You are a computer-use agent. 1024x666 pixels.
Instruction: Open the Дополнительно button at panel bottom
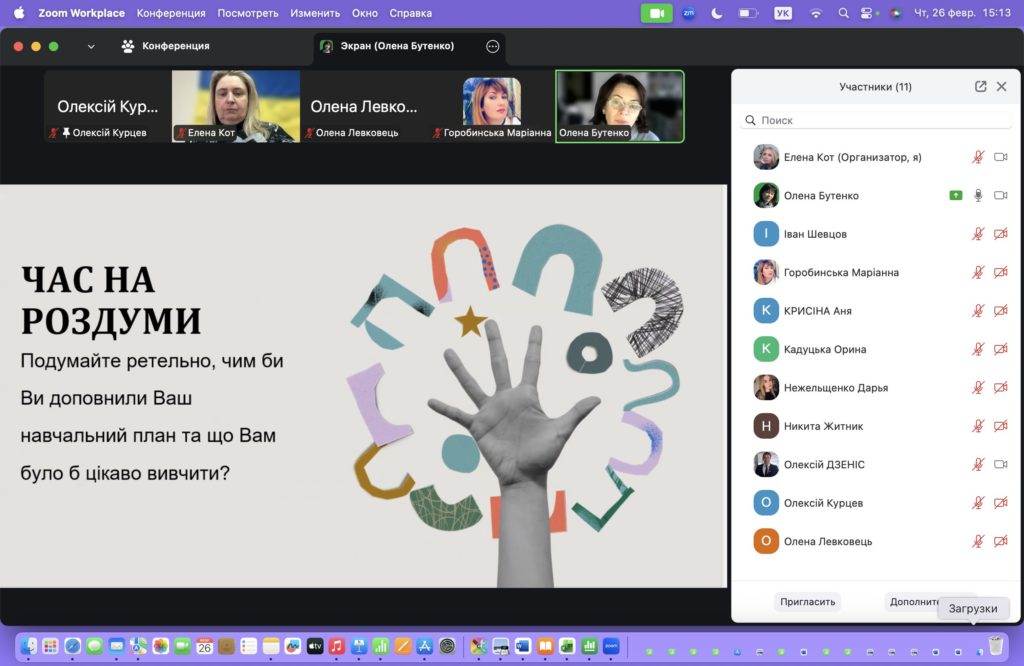910,602
